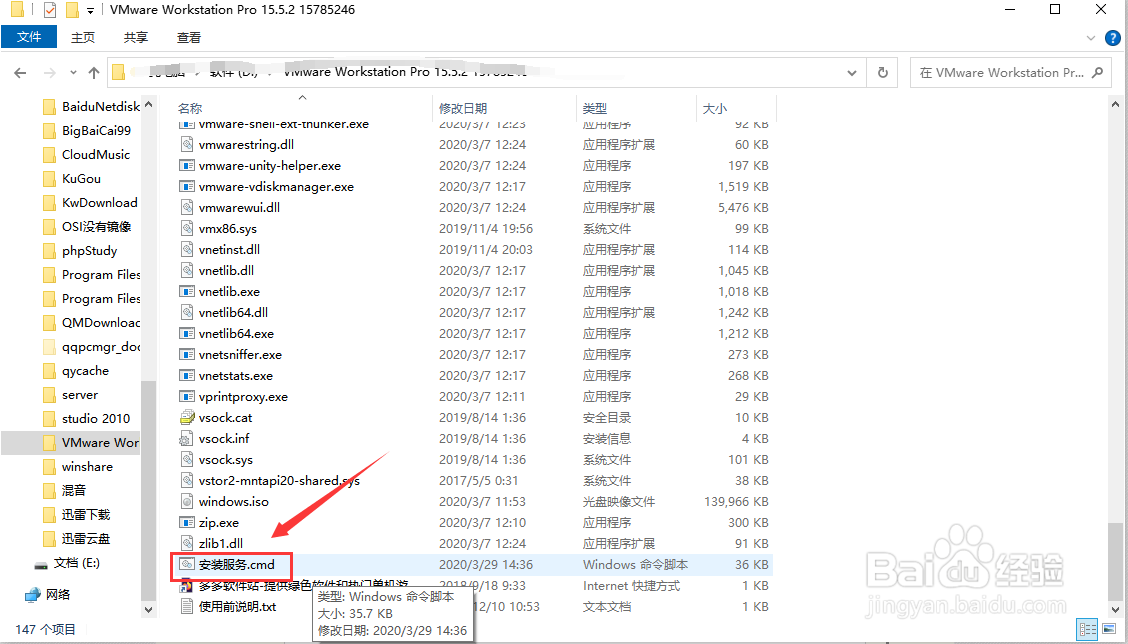The height and width of the screenshot is (644, 1128).
Task: Click the vnetlib64.dll file icon
Action: [x=187, y=312]
